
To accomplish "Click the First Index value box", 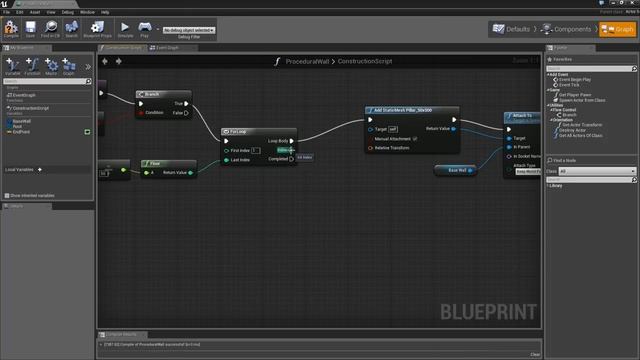I will click(x=256, y=151).
